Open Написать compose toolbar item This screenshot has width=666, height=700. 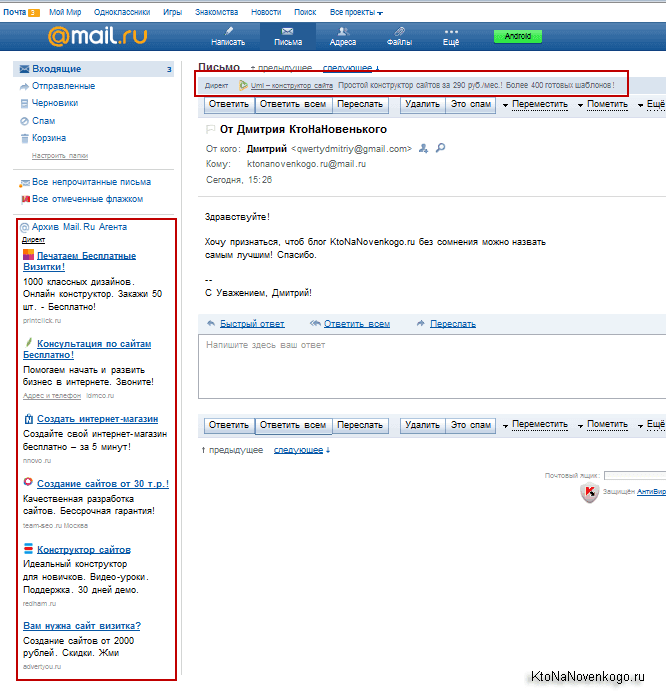228,37
